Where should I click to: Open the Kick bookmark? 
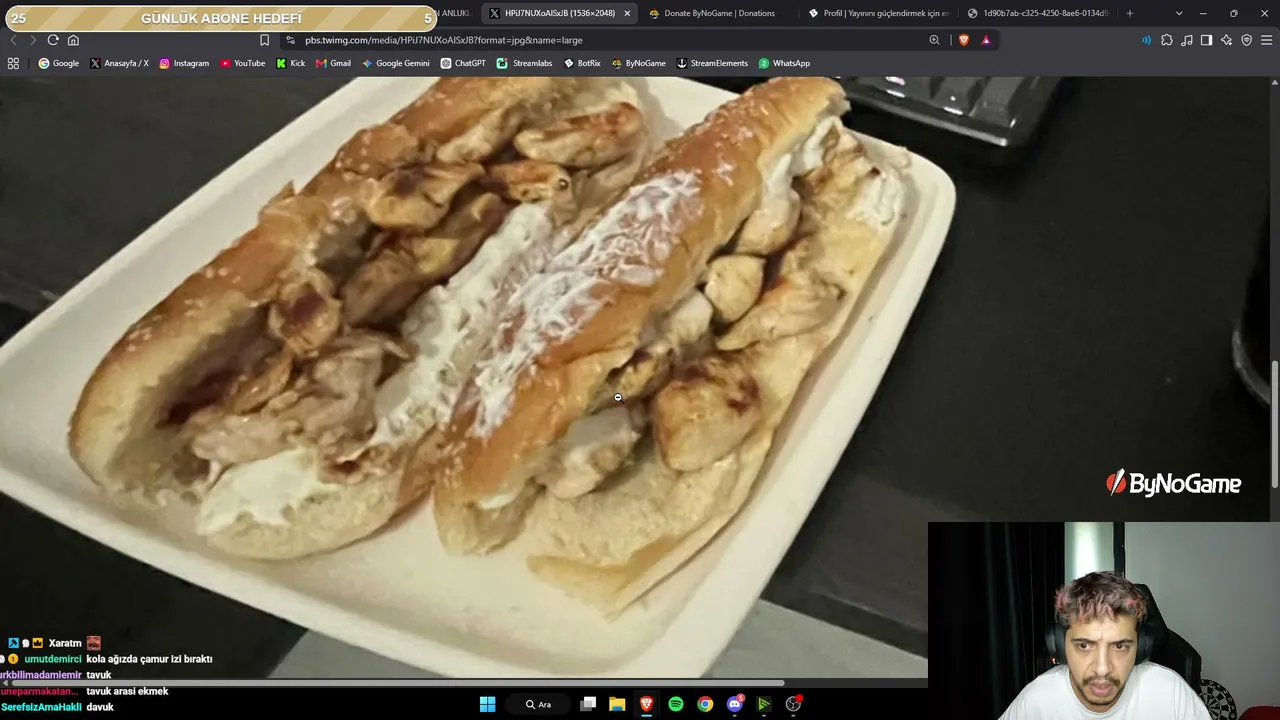(290, 63)
